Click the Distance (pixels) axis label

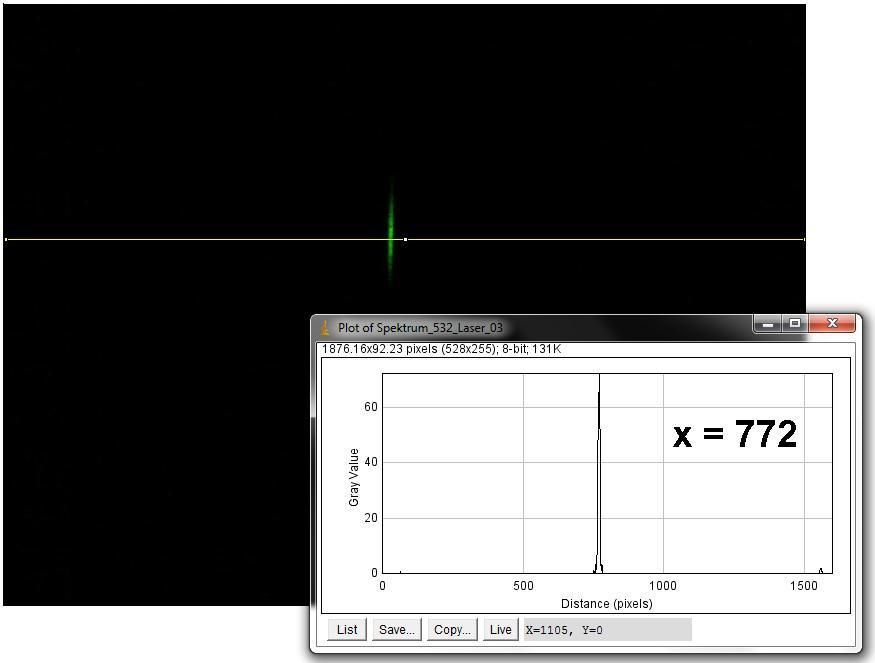[608, 603]
